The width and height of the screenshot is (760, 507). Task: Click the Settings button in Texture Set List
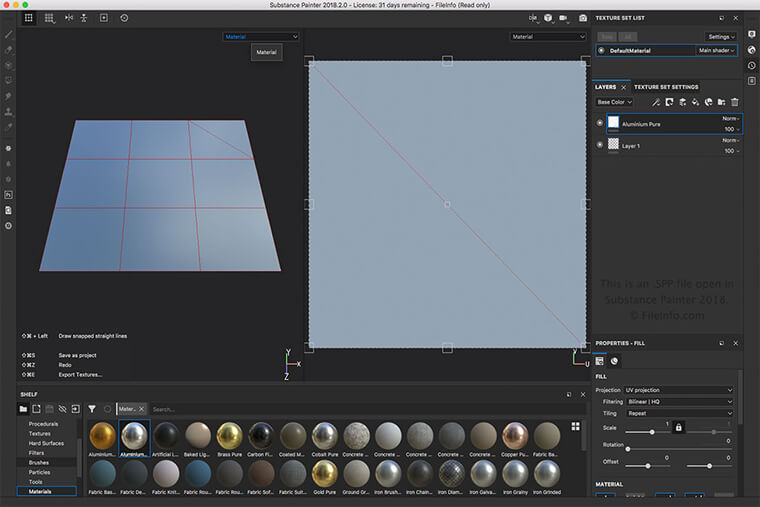tap(721, 37)
